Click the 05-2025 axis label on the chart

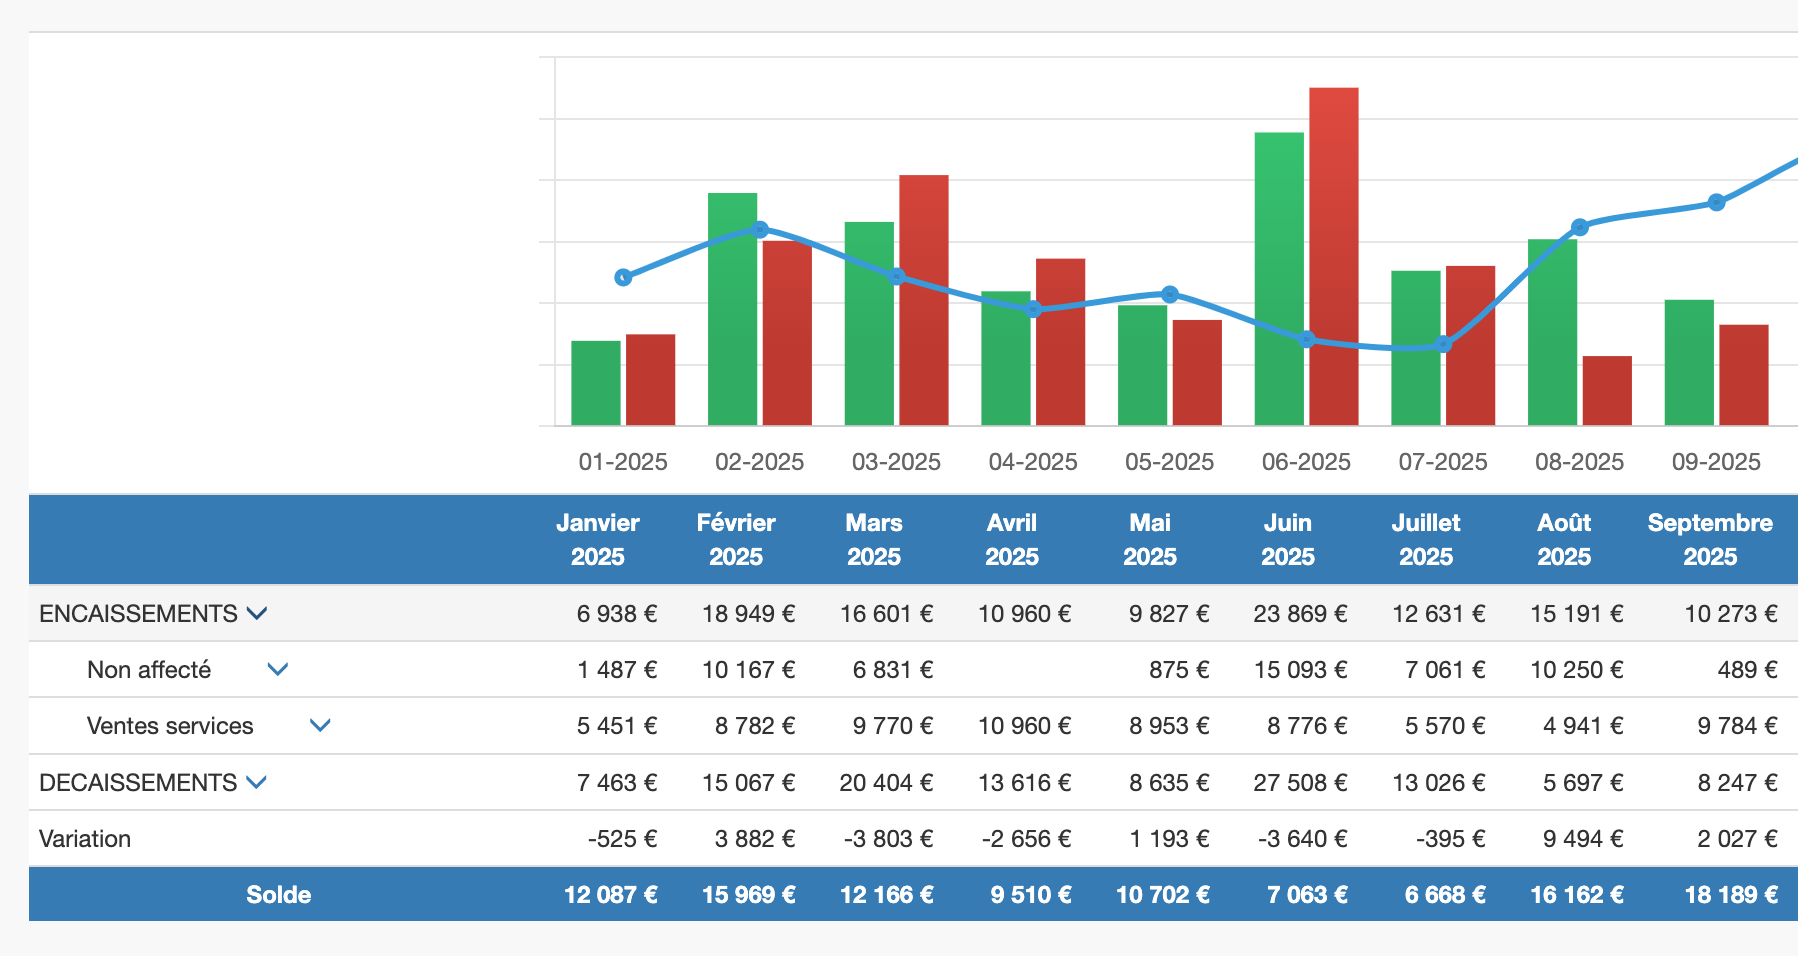[1169, 462]
